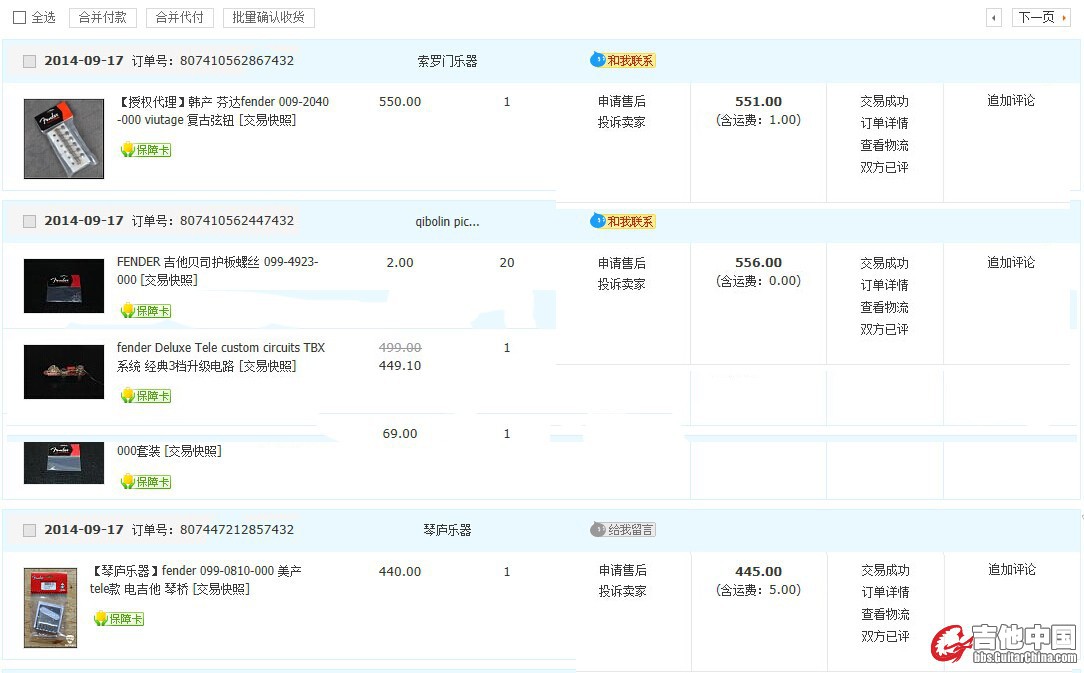Open the 复古弦钮 product thumbnail
The height and width of the screenshot is (673, 1084).
click(x=64, y=138)
